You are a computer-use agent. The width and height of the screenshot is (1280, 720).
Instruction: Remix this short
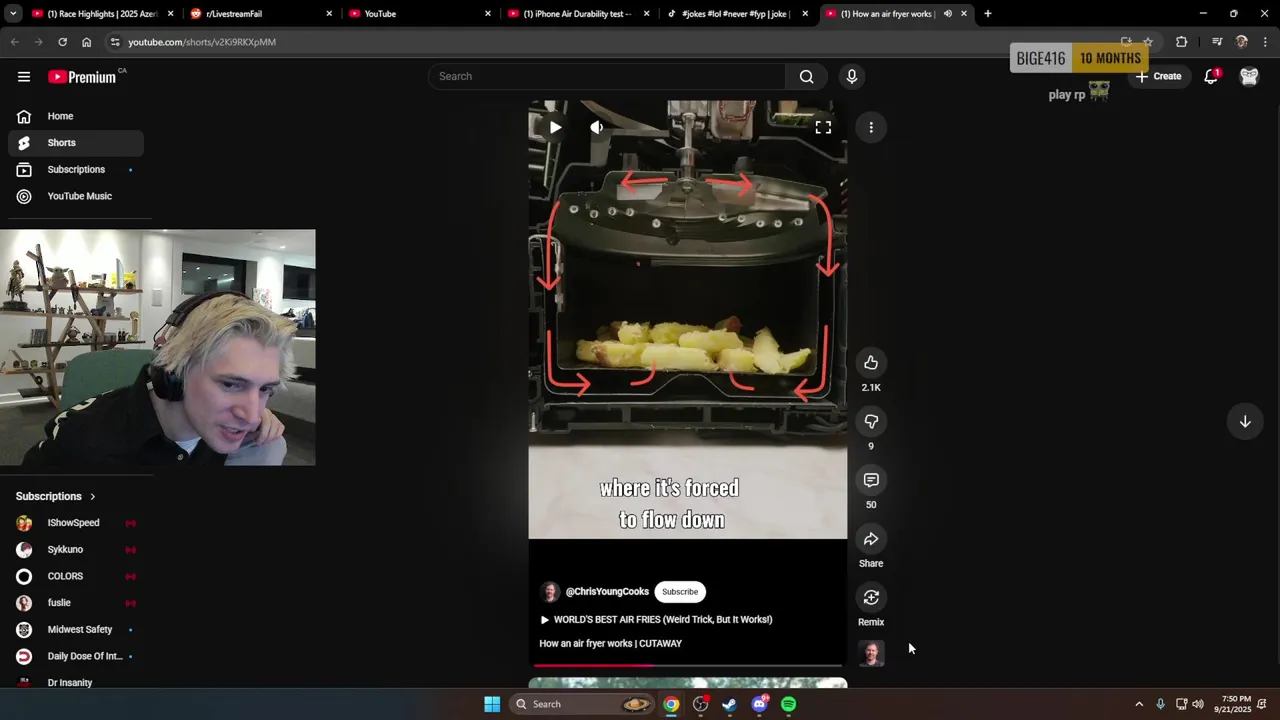pyautogui.click(x=871, y=598)
